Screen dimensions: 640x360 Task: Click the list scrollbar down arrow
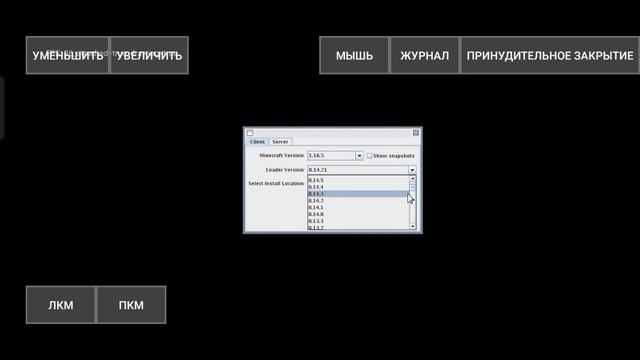(413, 226)
